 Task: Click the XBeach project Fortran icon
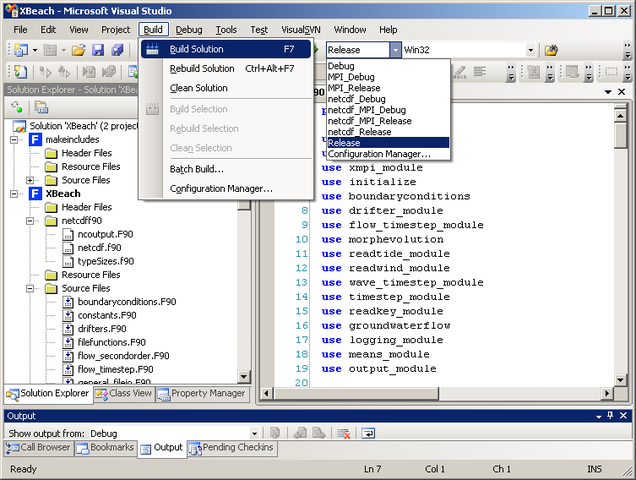[35, 194]
